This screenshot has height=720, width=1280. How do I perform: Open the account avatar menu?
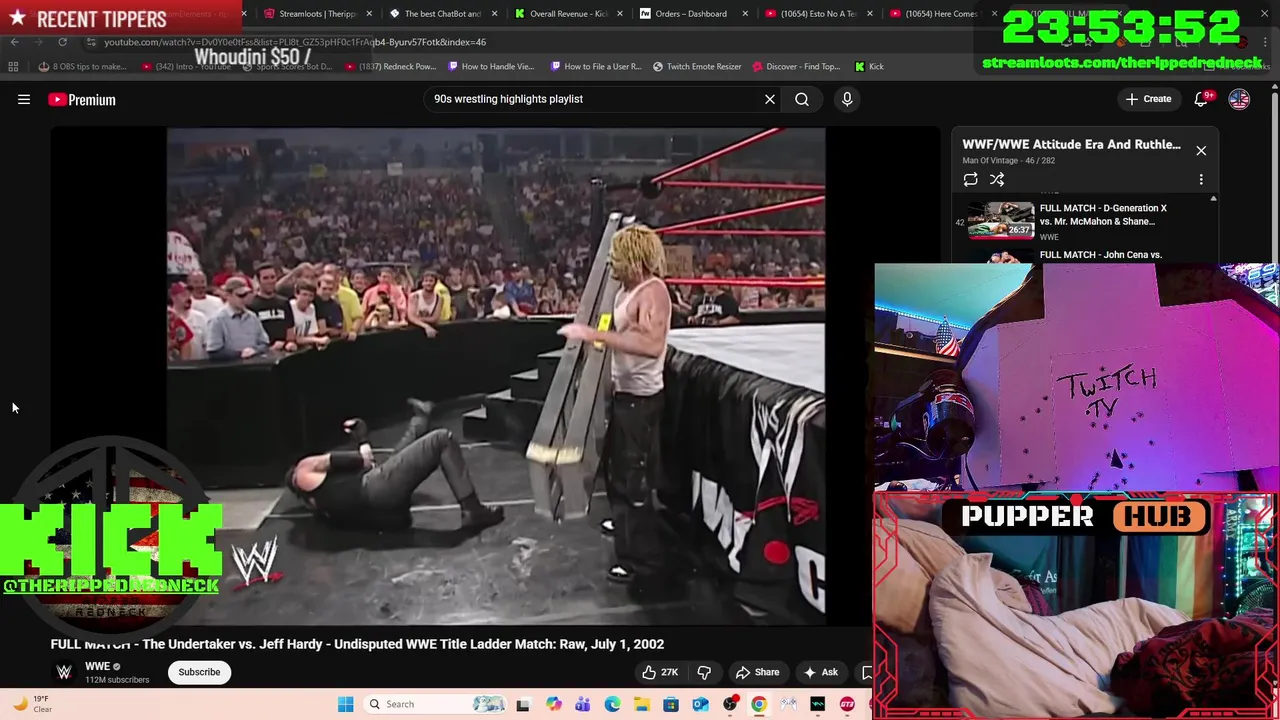(1239, 99)
